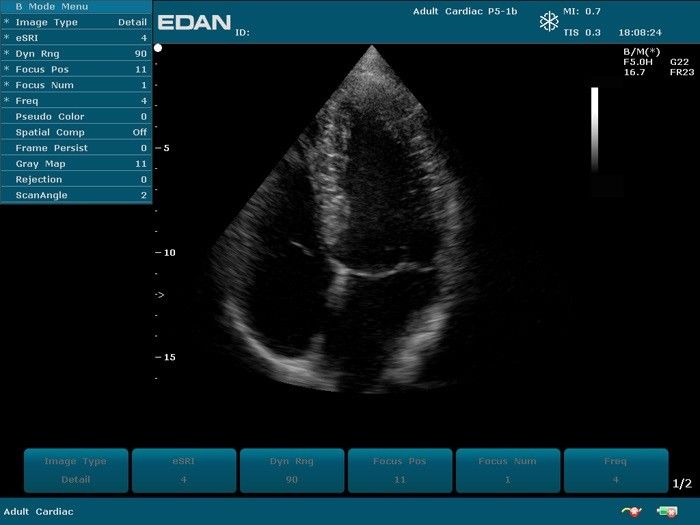Select Dyn Rng in the B Mode menu
700x525 pixels.
click(76, 53)
